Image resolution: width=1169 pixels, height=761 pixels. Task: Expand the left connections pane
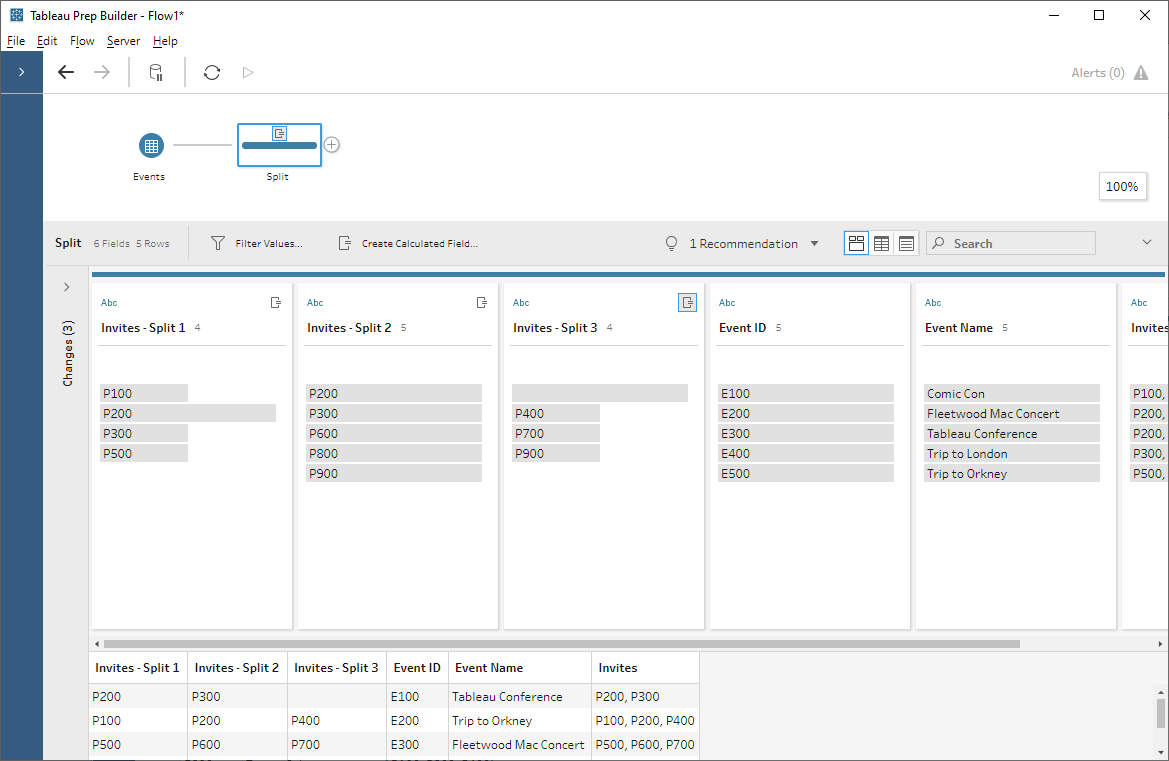(x=22, y=72)
